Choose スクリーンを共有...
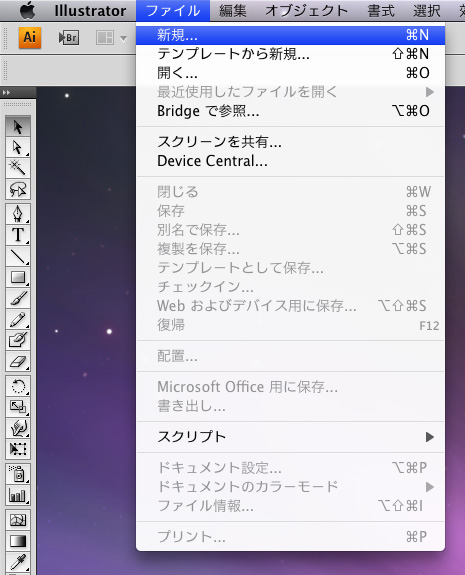465x575 pixels. 290,142
